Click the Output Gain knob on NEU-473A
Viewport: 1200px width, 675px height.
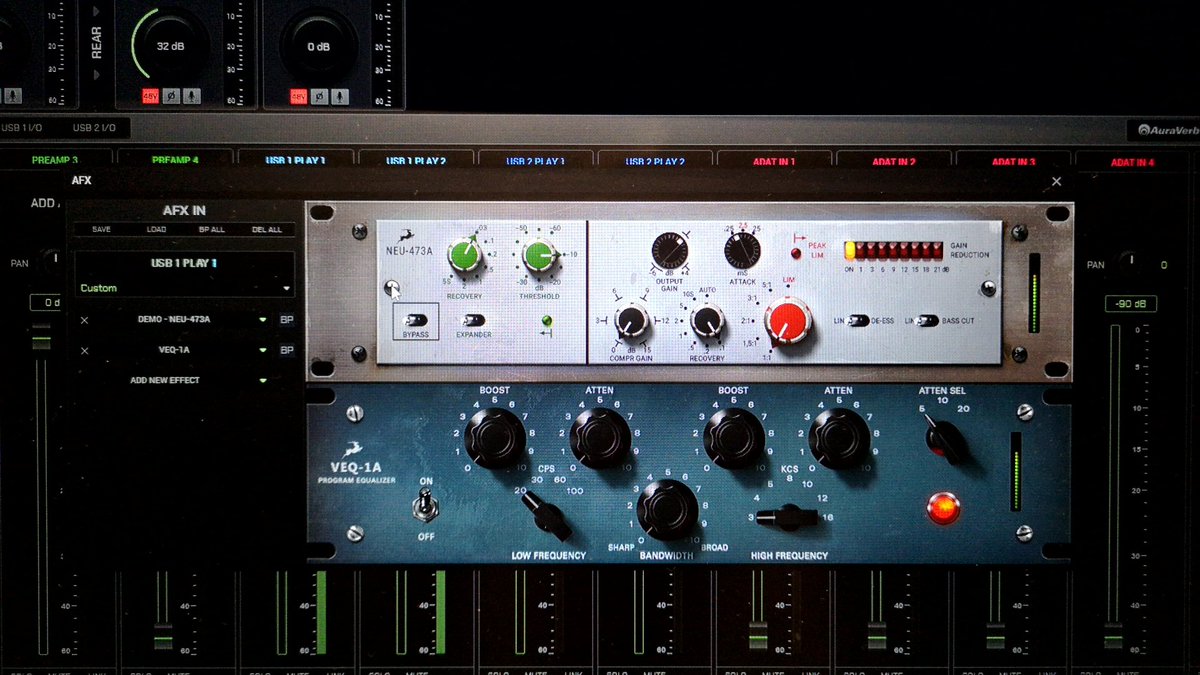[669, 251]
